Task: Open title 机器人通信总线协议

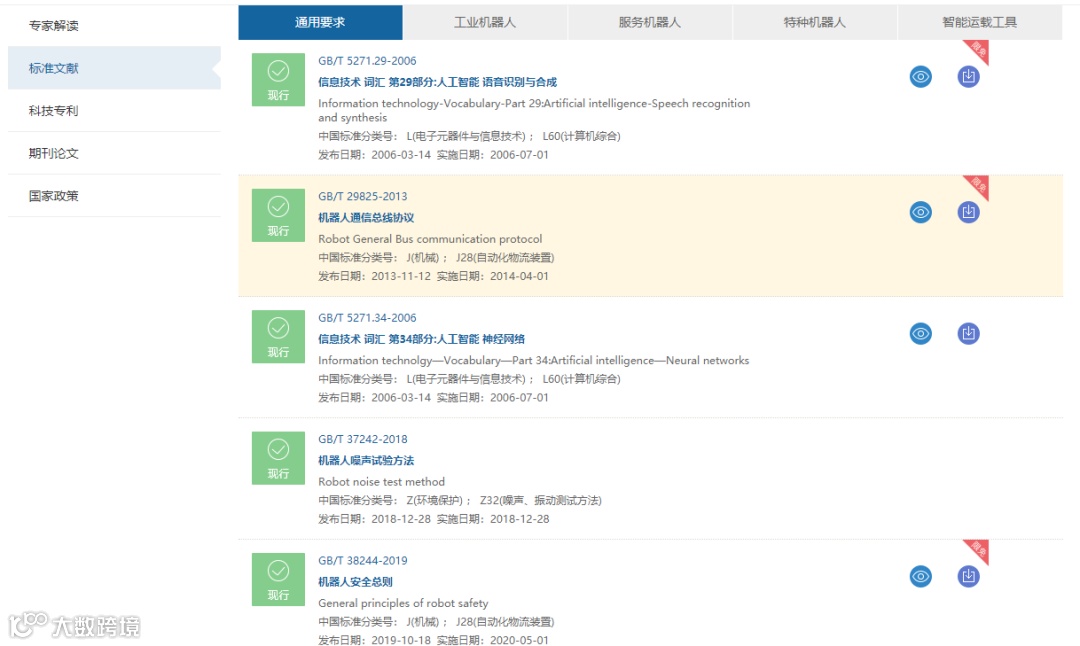Action: [366, 218]
